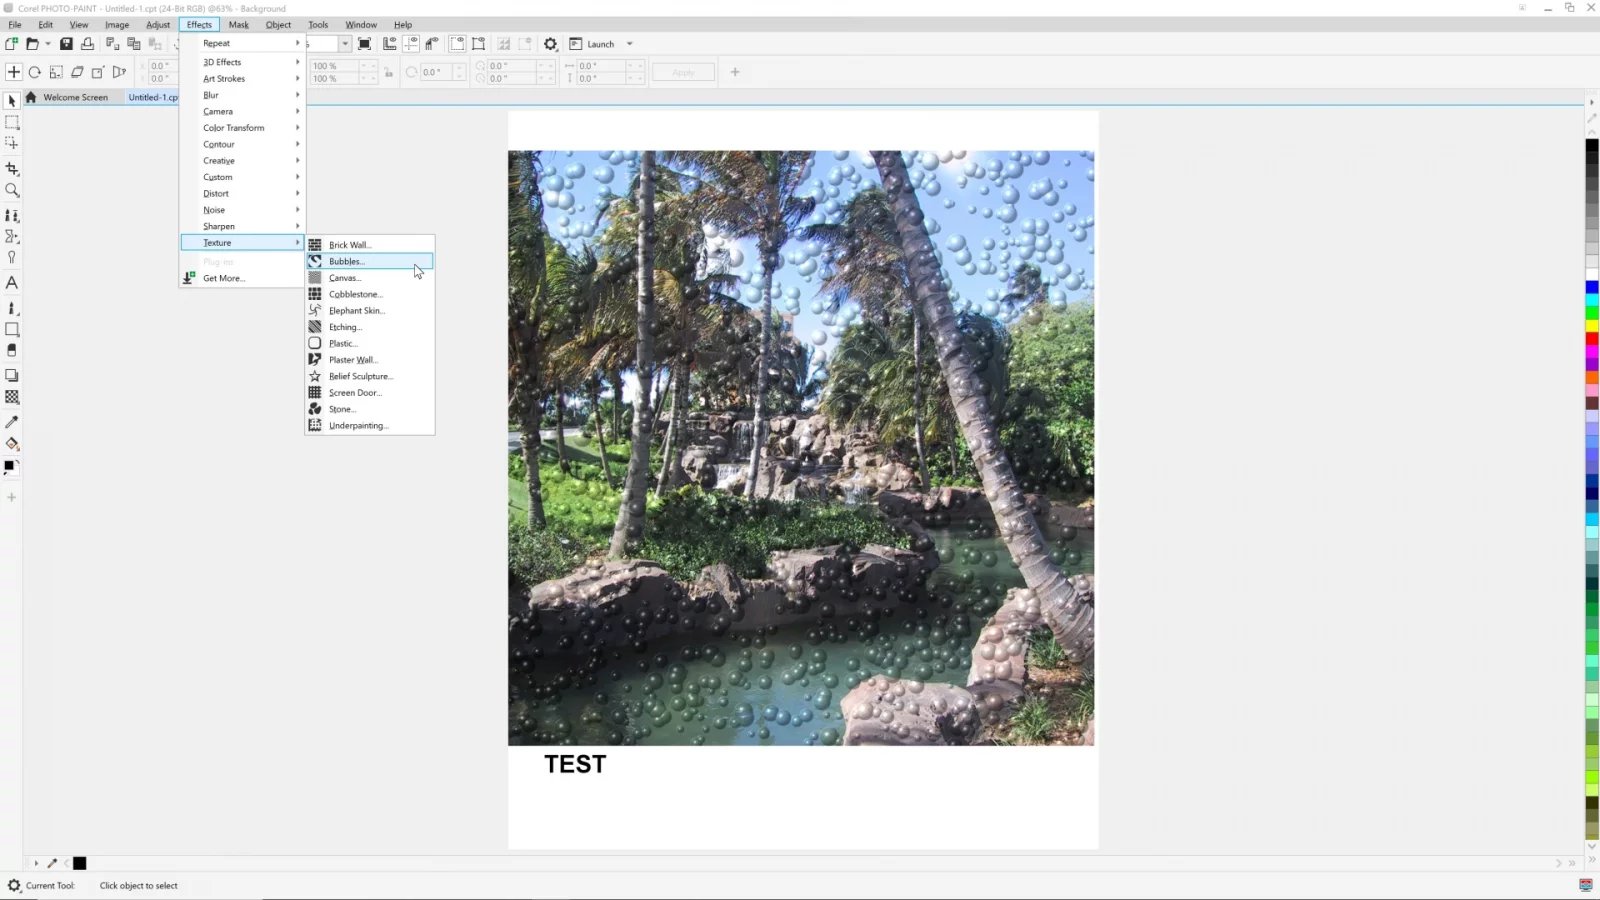The image size is (1600, 900).
Task: Select the Text tool
Action: pyautogui.click(x=13, y=282)
